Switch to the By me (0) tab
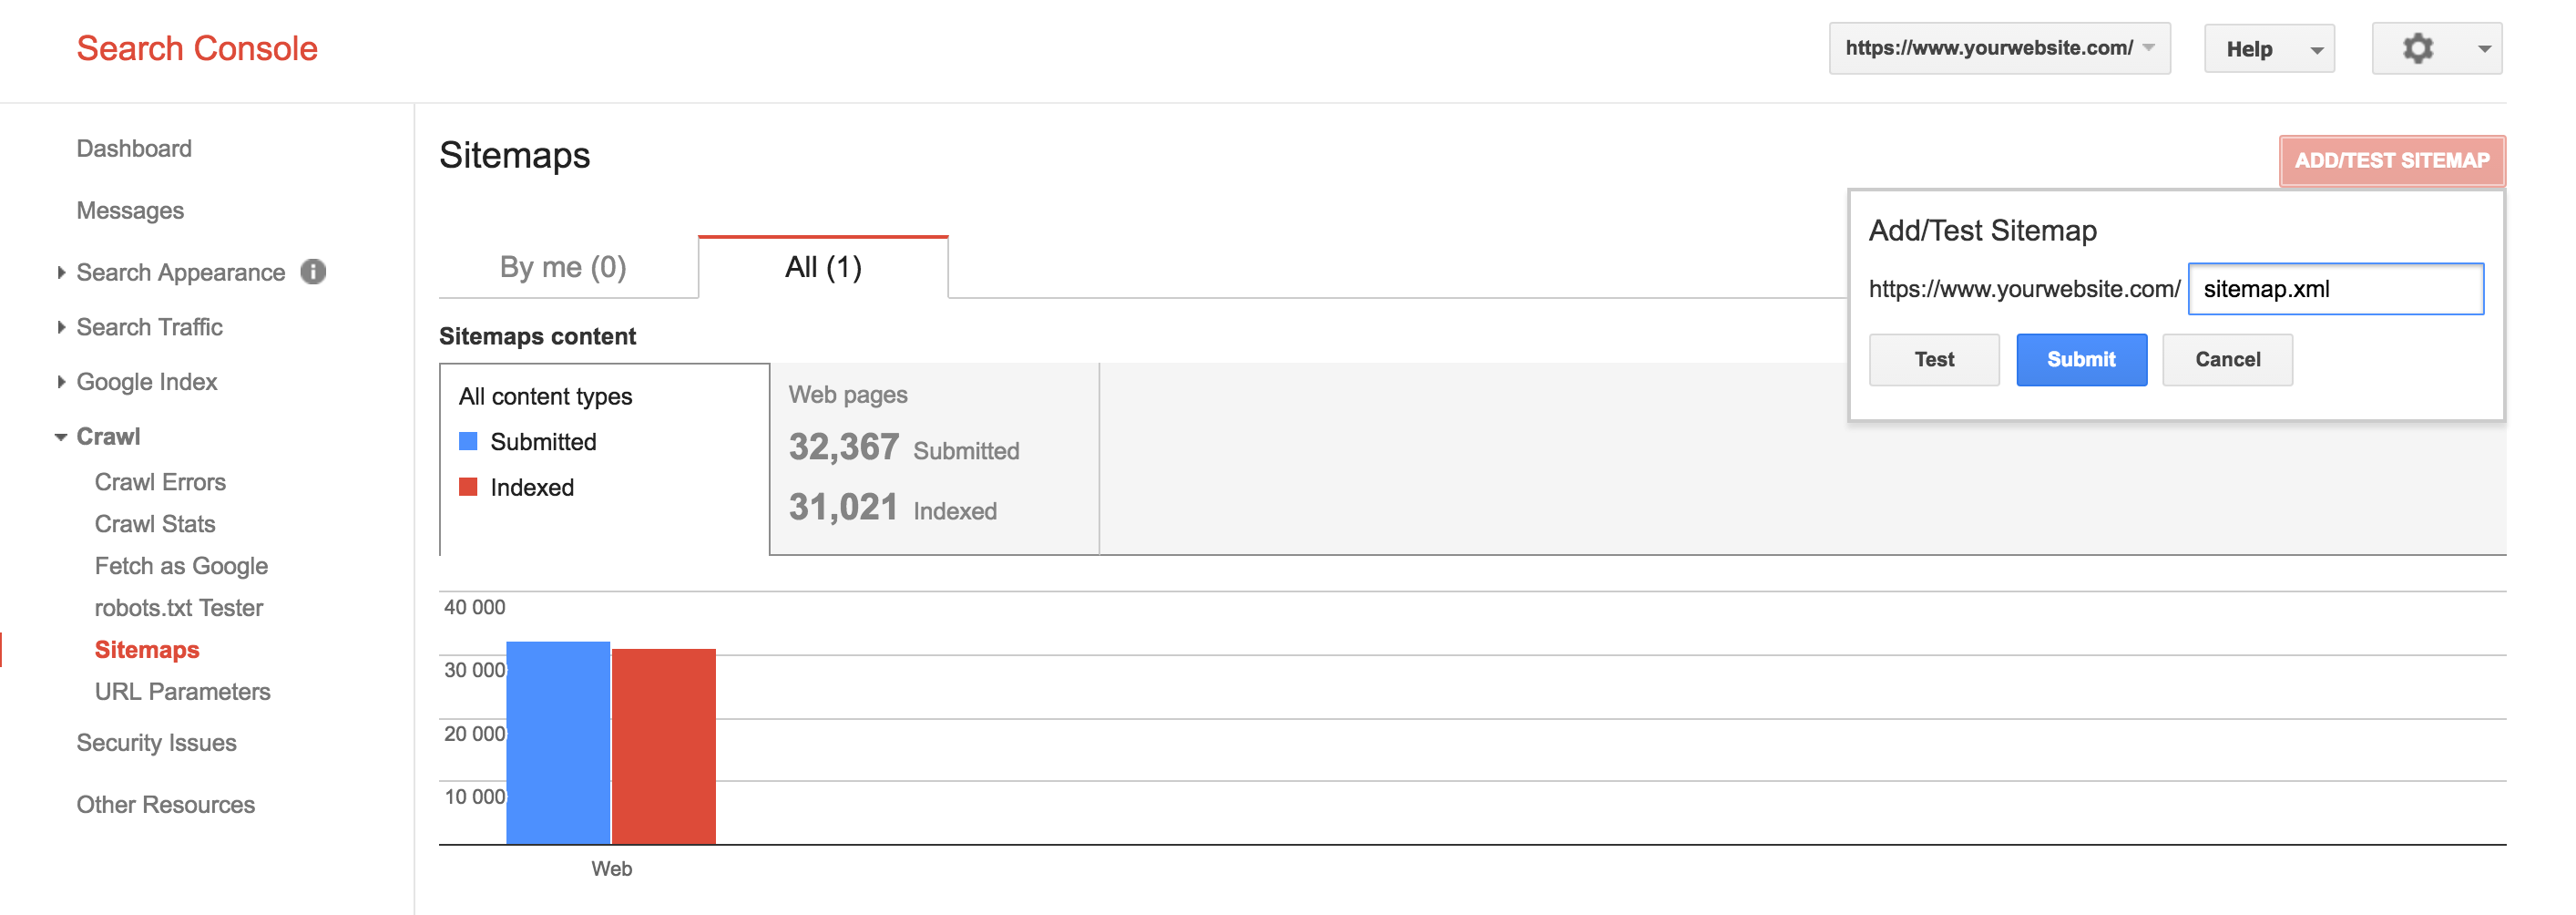Screen dimensions: 2576x915 tap(563, 267)
